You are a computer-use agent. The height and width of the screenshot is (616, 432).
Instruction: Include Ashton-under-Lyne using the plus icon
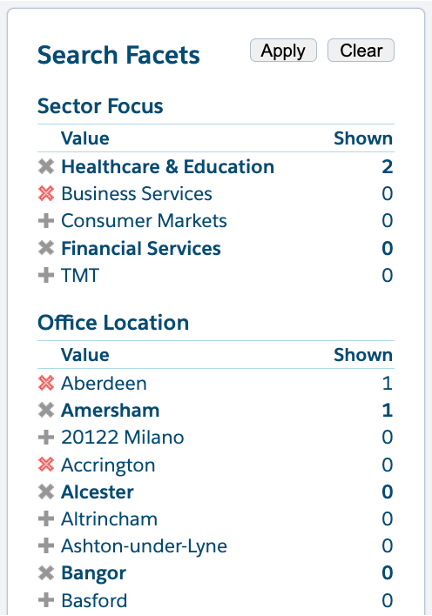(46, 546)
